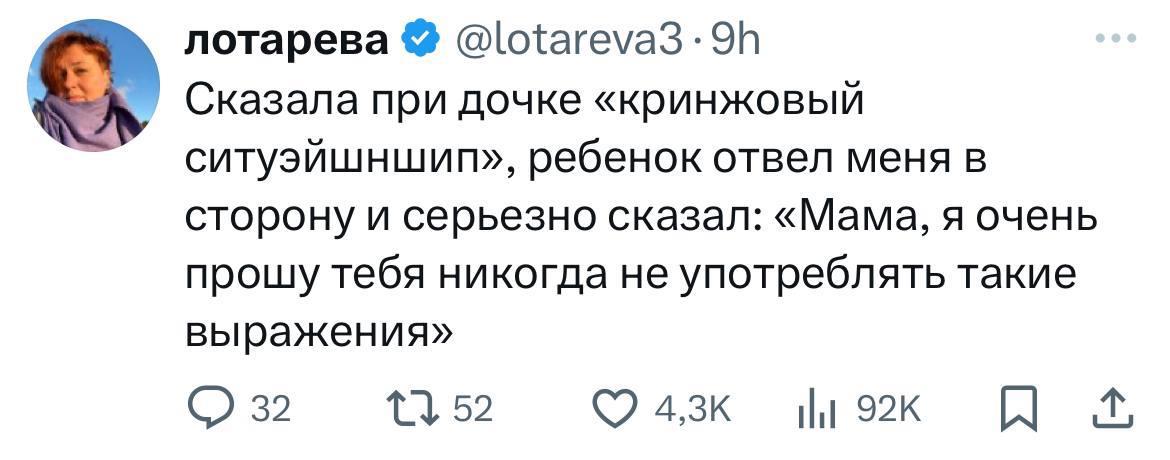1170x460 pixels.
Task: Share the tweet via the upload arrow icon
Action: [x=1114, y=409]
